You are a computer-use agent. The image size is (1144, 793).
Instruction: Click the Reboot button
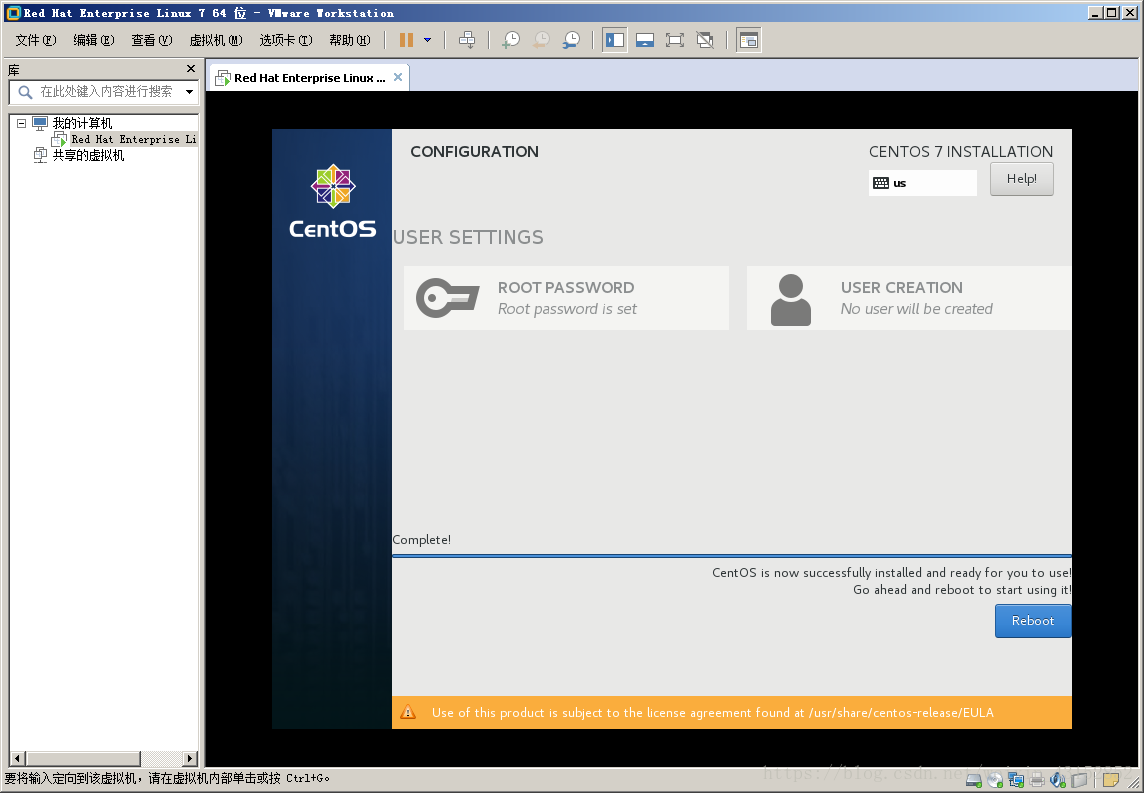click(x=1032, y=621)
